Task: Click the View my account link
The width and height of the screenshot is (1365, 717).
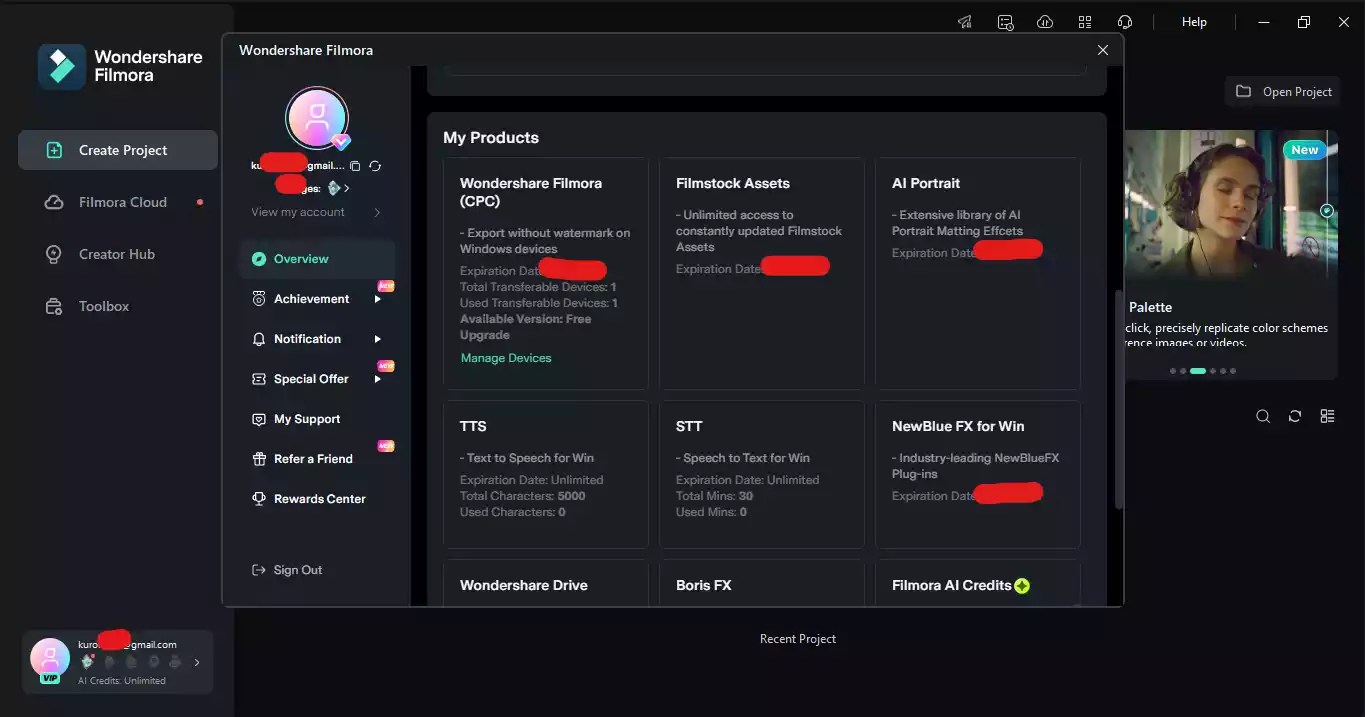Action: [298, 212]
